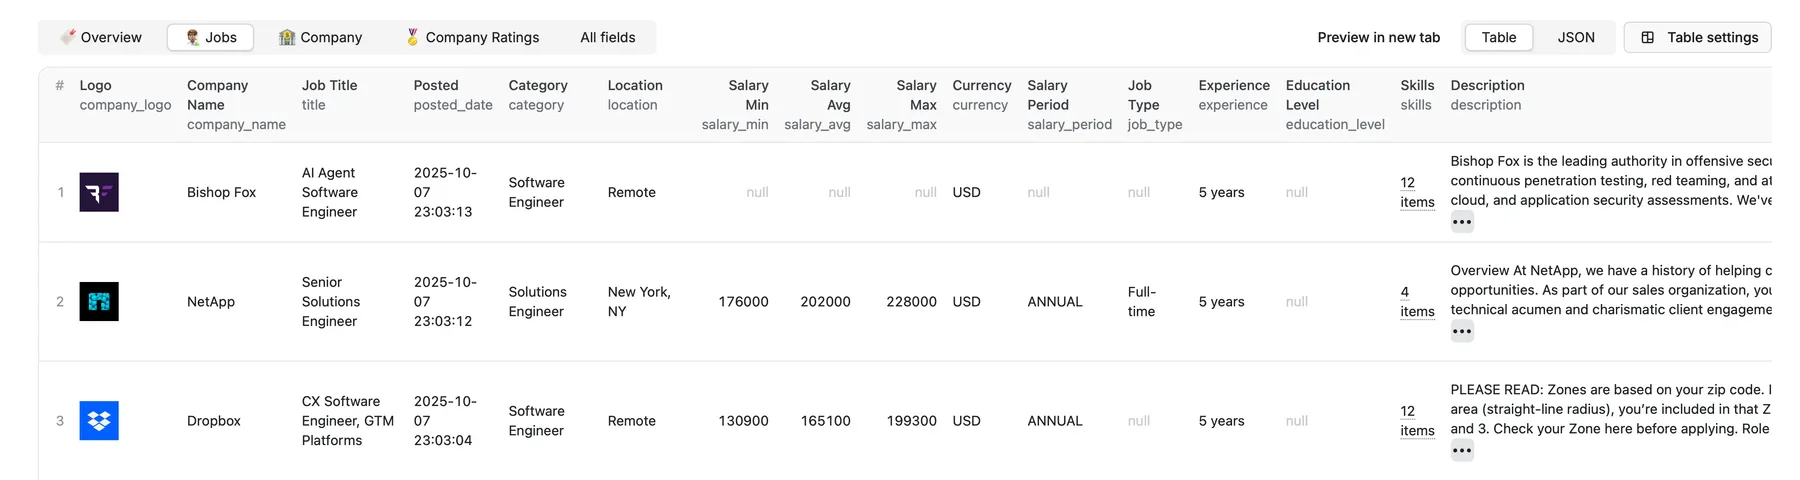Click the NetApp company logo
The width and height of the screenshot is (1800, 480).
click(x=99, y=301)
